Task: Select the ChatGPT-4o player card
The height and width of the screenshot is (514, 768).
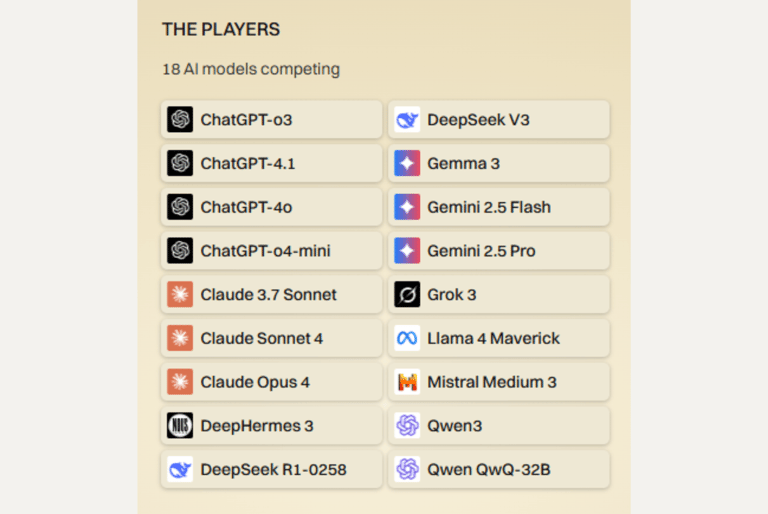Action: pos(271,207)
